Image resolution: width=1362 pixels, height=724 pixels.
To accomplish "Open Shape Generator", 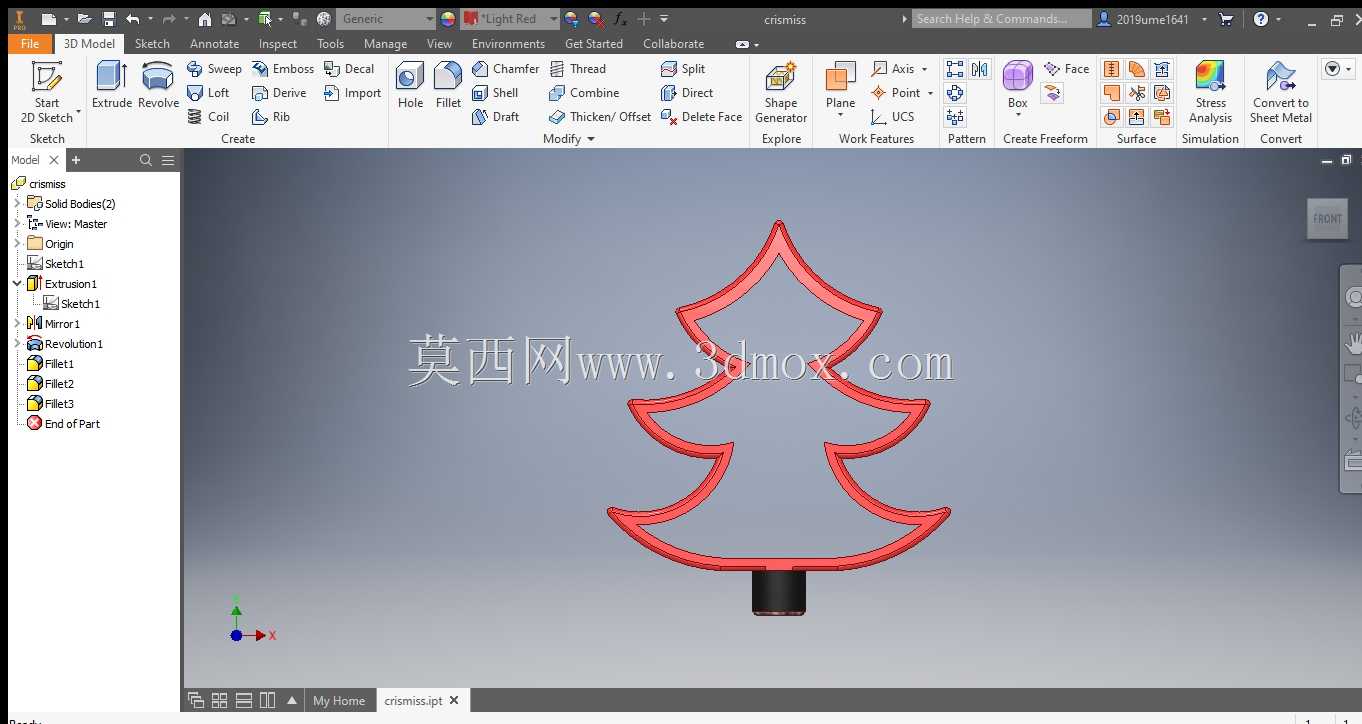I will point(781,92).
